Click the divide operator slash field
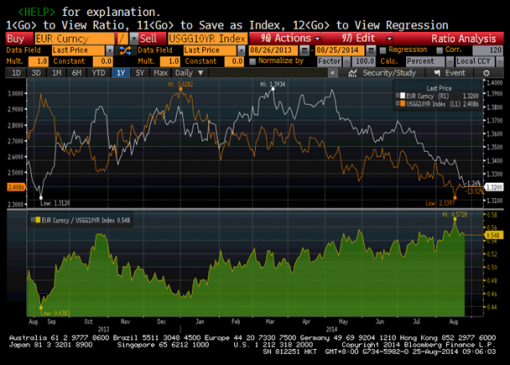510x365 pixels. [122, 39]
